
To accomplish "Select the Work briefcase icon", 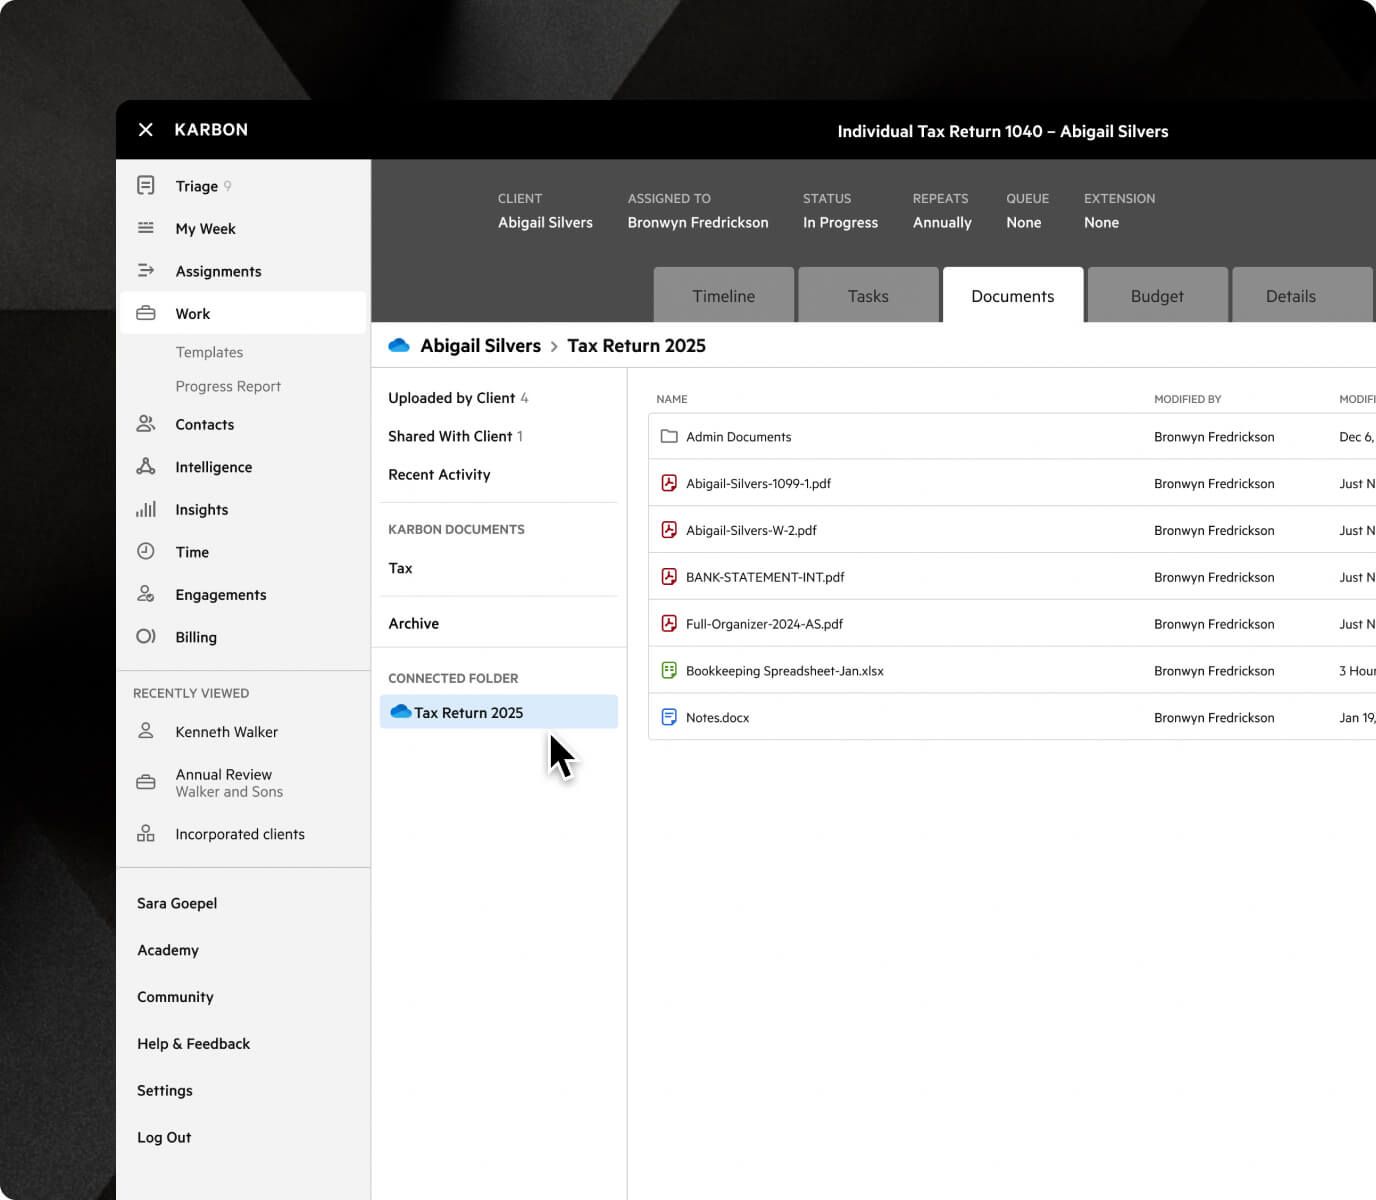I will pos(146,313).
